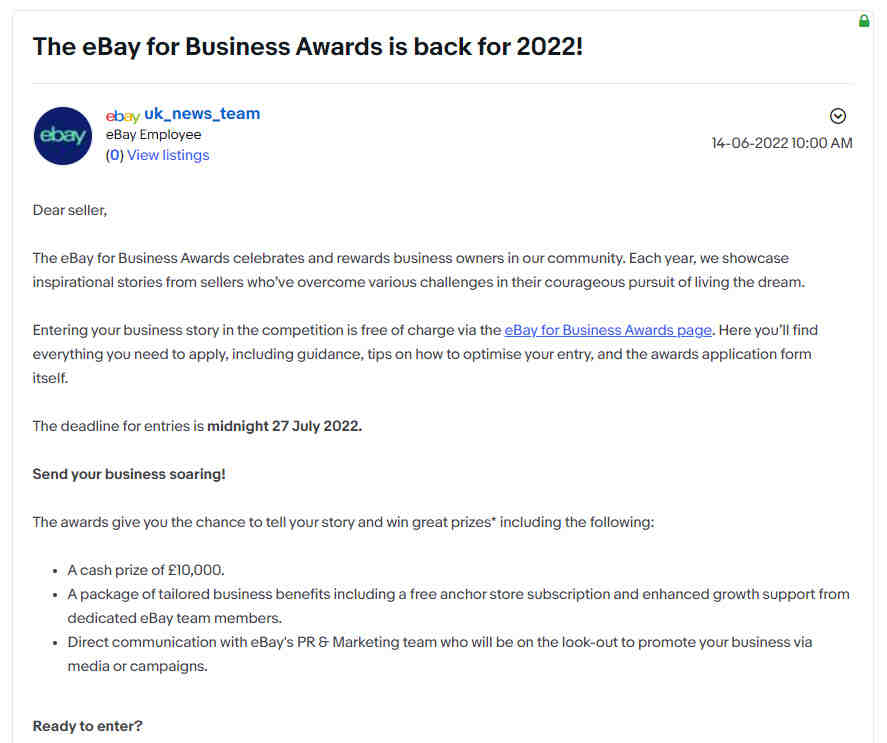
Task: Click the Ready to enter heading
Action: click(x=88, y=725)
